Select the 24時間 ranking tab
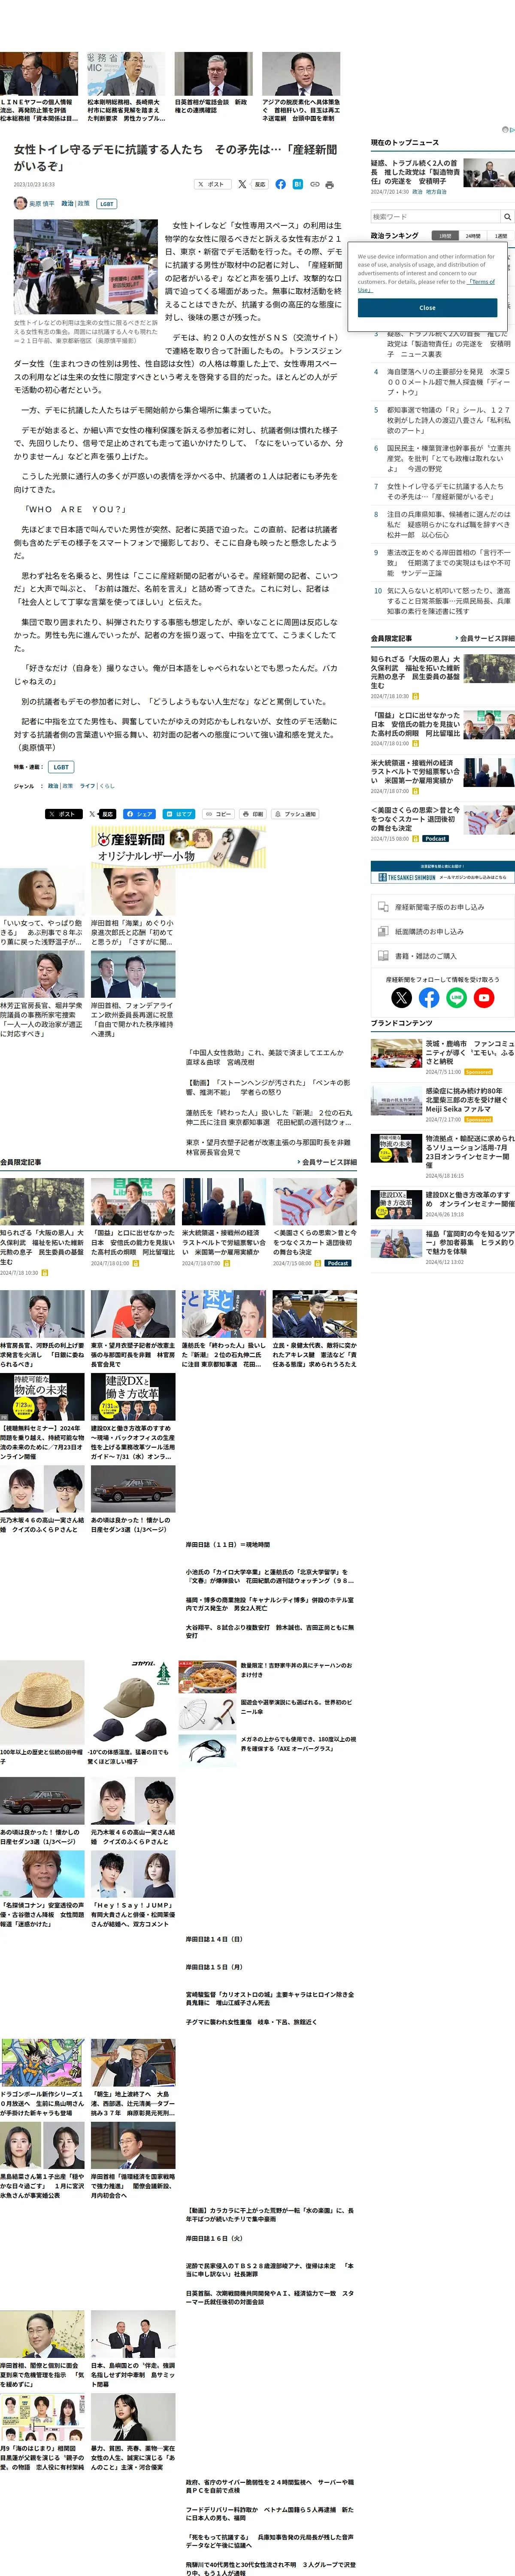Image resolution: width=515 pixels, height=2576 pixels. [x=472, y=236]
